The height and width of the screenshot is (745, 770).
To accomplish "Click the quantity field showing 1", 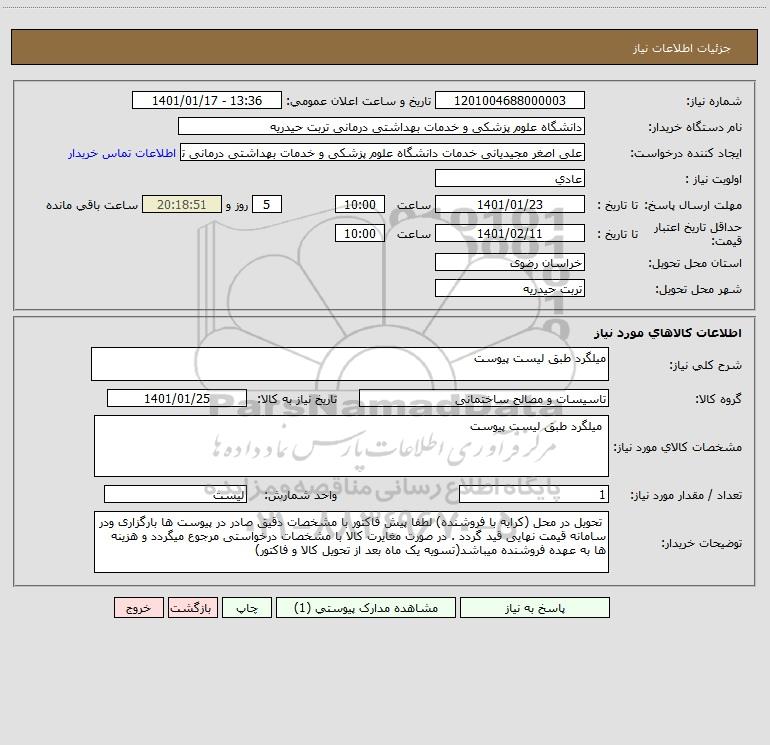I will pos(534,495).
